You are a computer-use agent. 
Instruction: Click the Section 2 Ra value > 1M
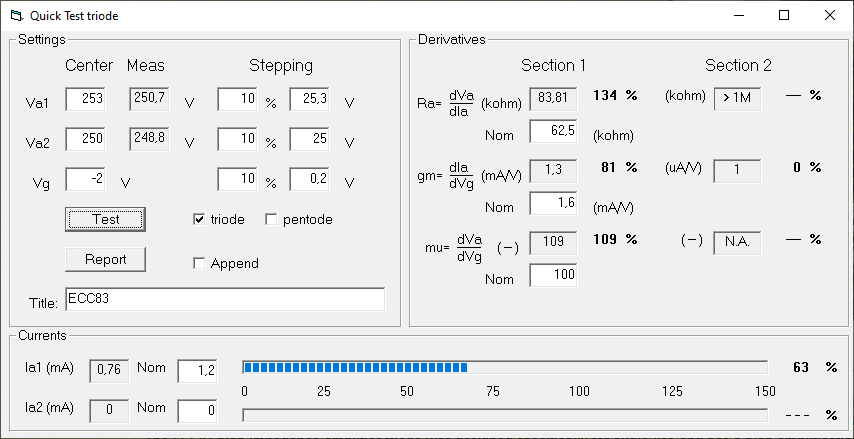click(x=737, y=99)
